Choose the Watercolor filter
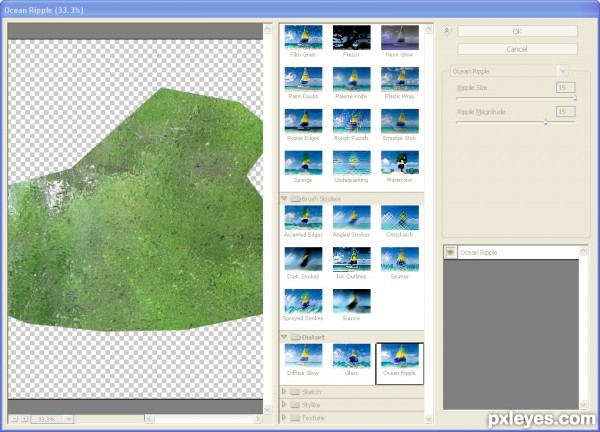The image size is (600, 432). 399,163
